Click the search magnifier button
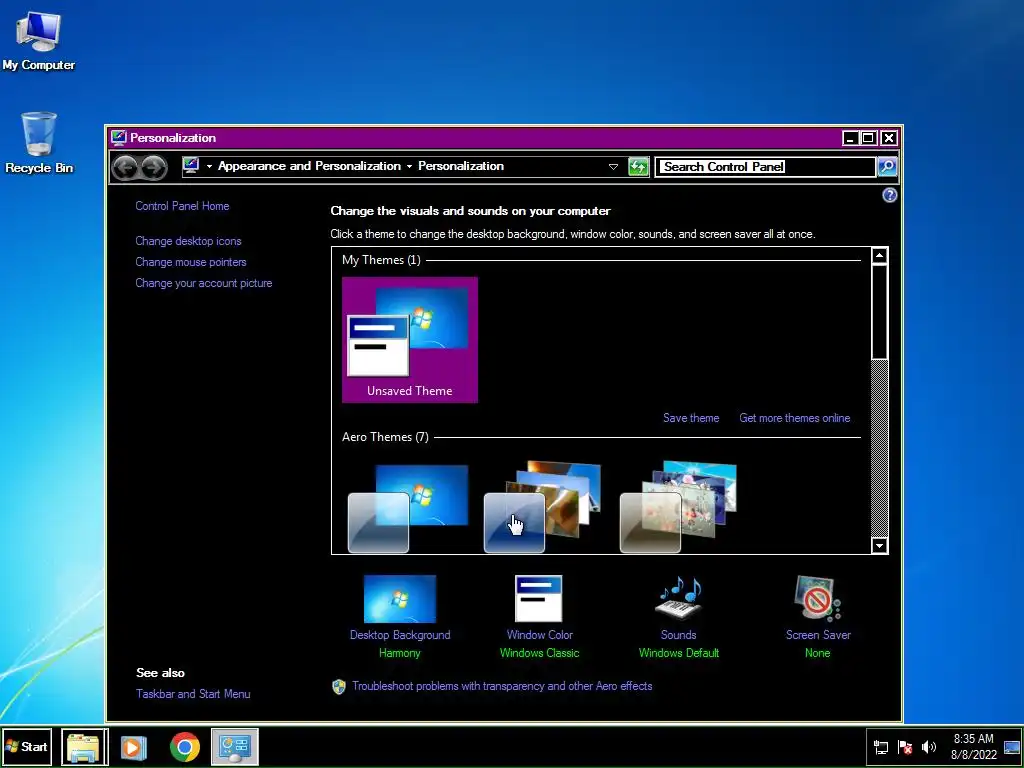Image resolution: width=1024 pixels, height=768 pixels. 887,167
